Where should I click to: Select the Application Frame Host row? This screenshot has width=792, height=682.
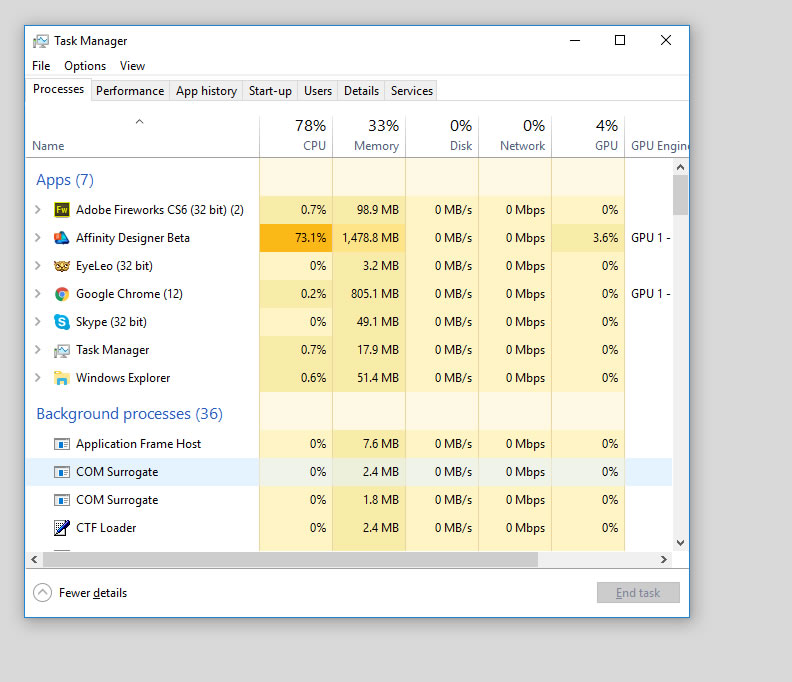(x=349, y=444)
